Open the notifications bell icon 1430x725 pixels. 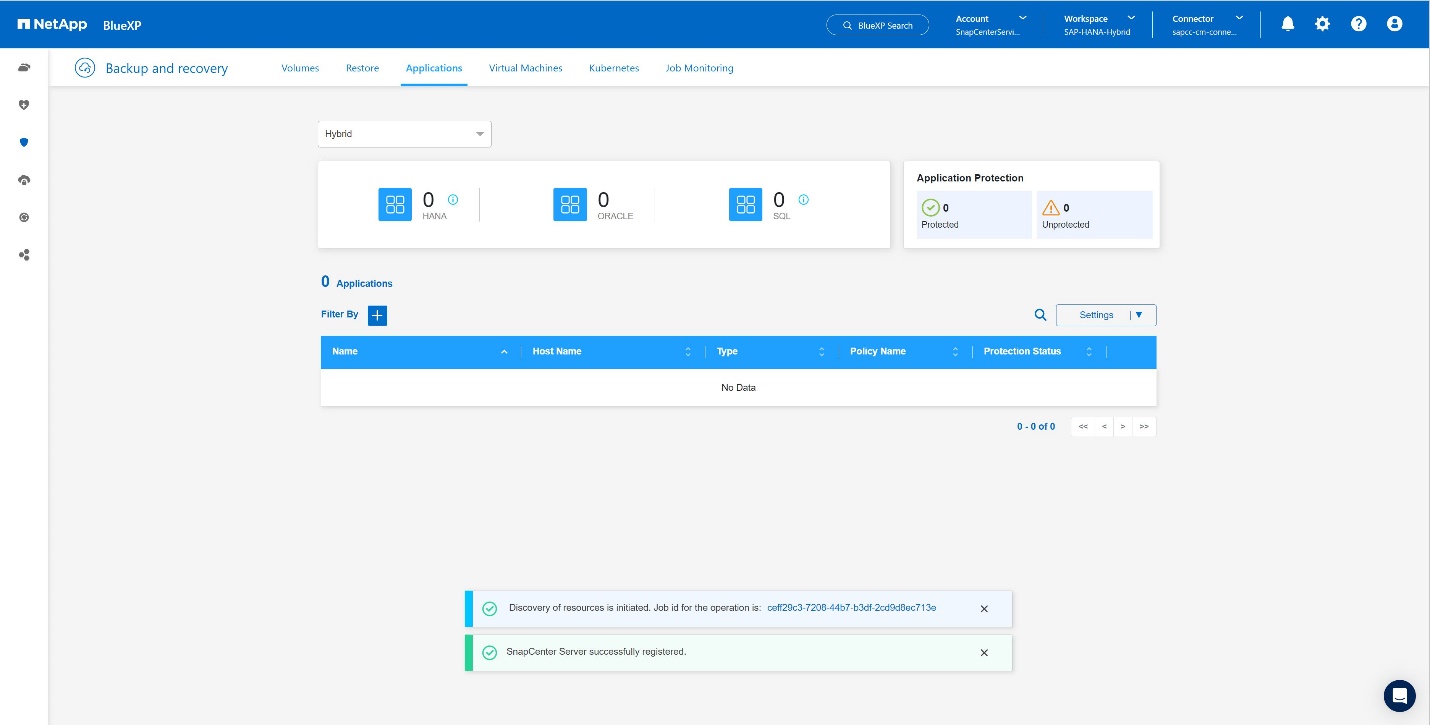(1287, 24)
